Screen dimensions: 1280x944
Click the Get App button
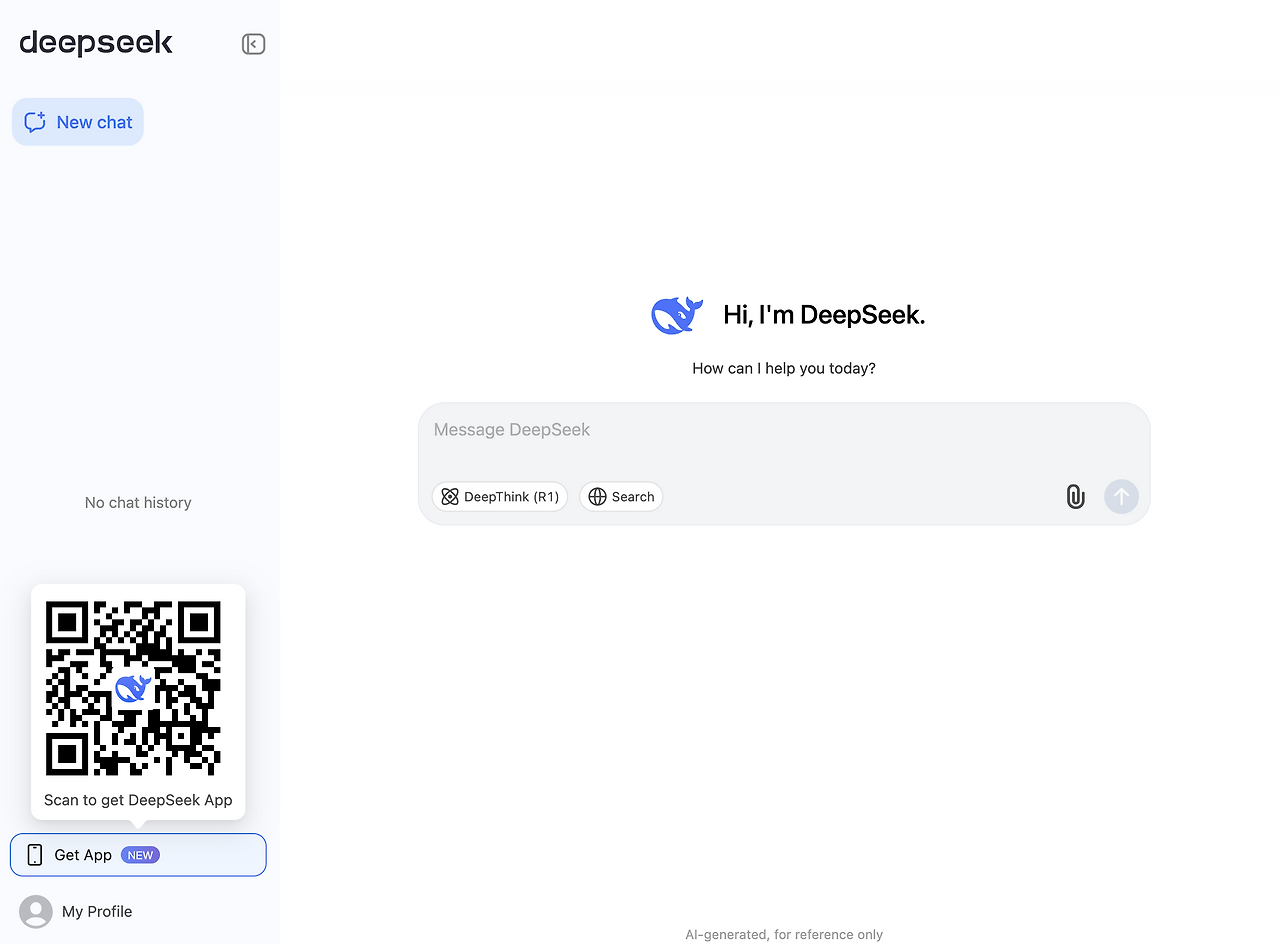[138, 855]
